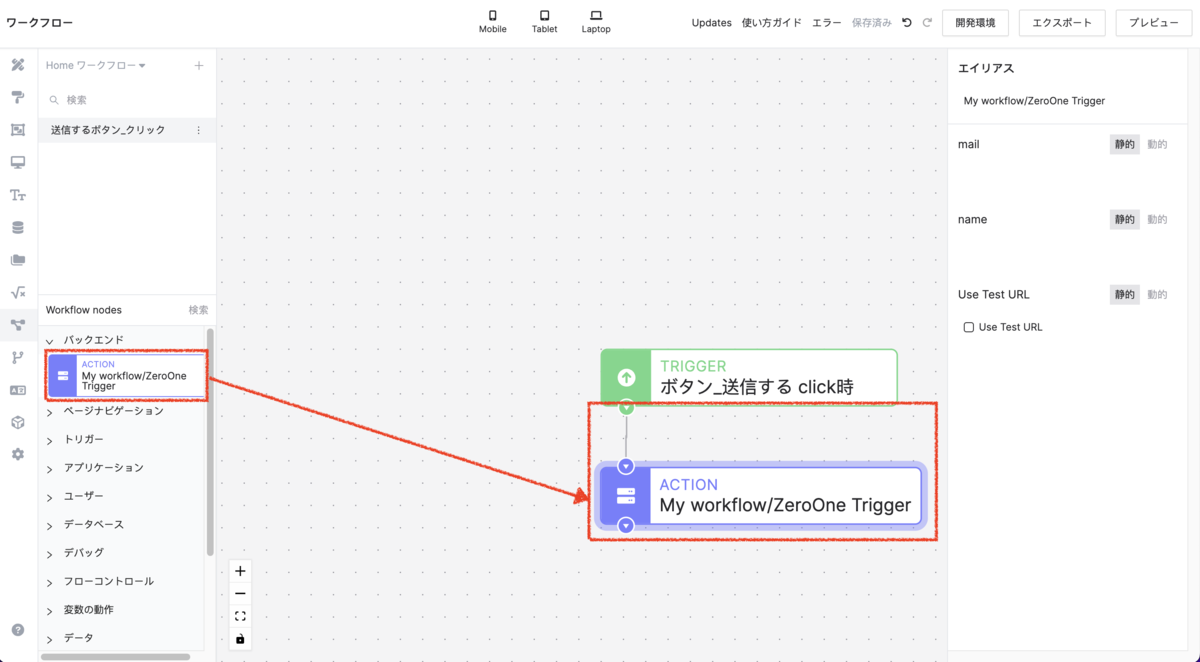Click the node list vertical scrollbar
Screen dimensions: 1200x662
pyautogui.click(x=210, y=441)
